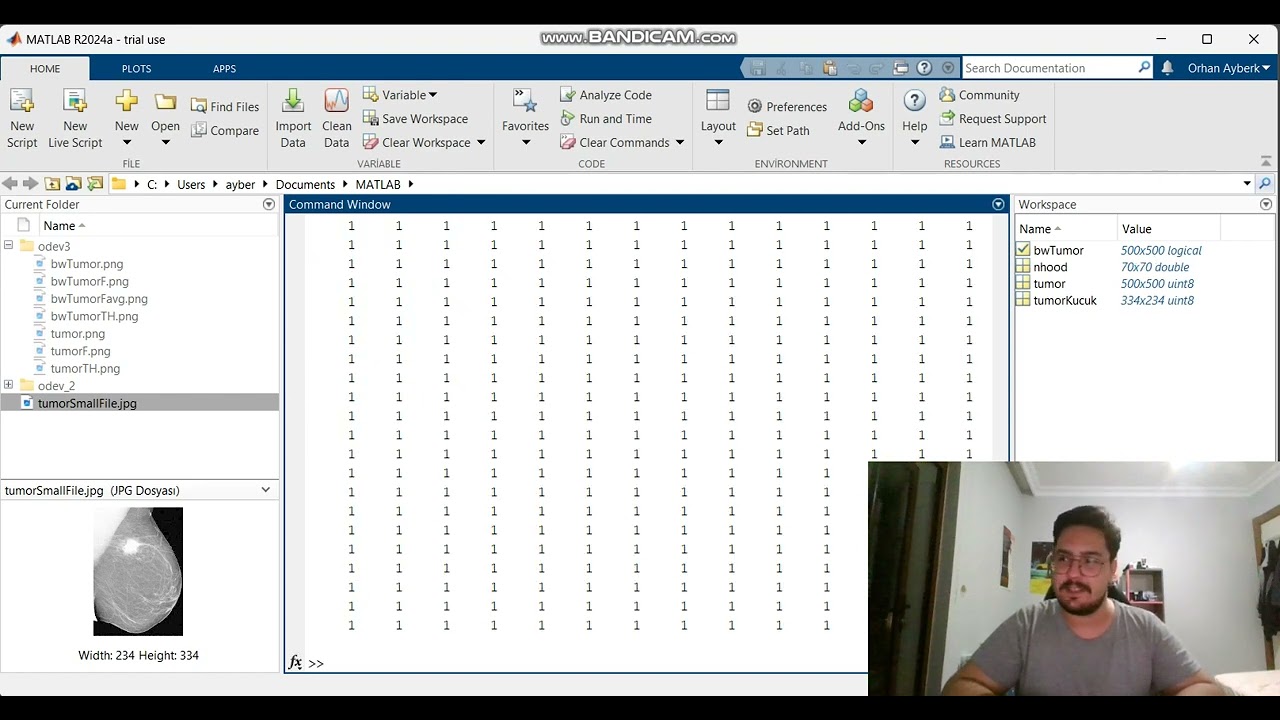The image size is (1280, 720).
Task: Open Current Folder panel actions menu
Action: [x=268, y=204]
